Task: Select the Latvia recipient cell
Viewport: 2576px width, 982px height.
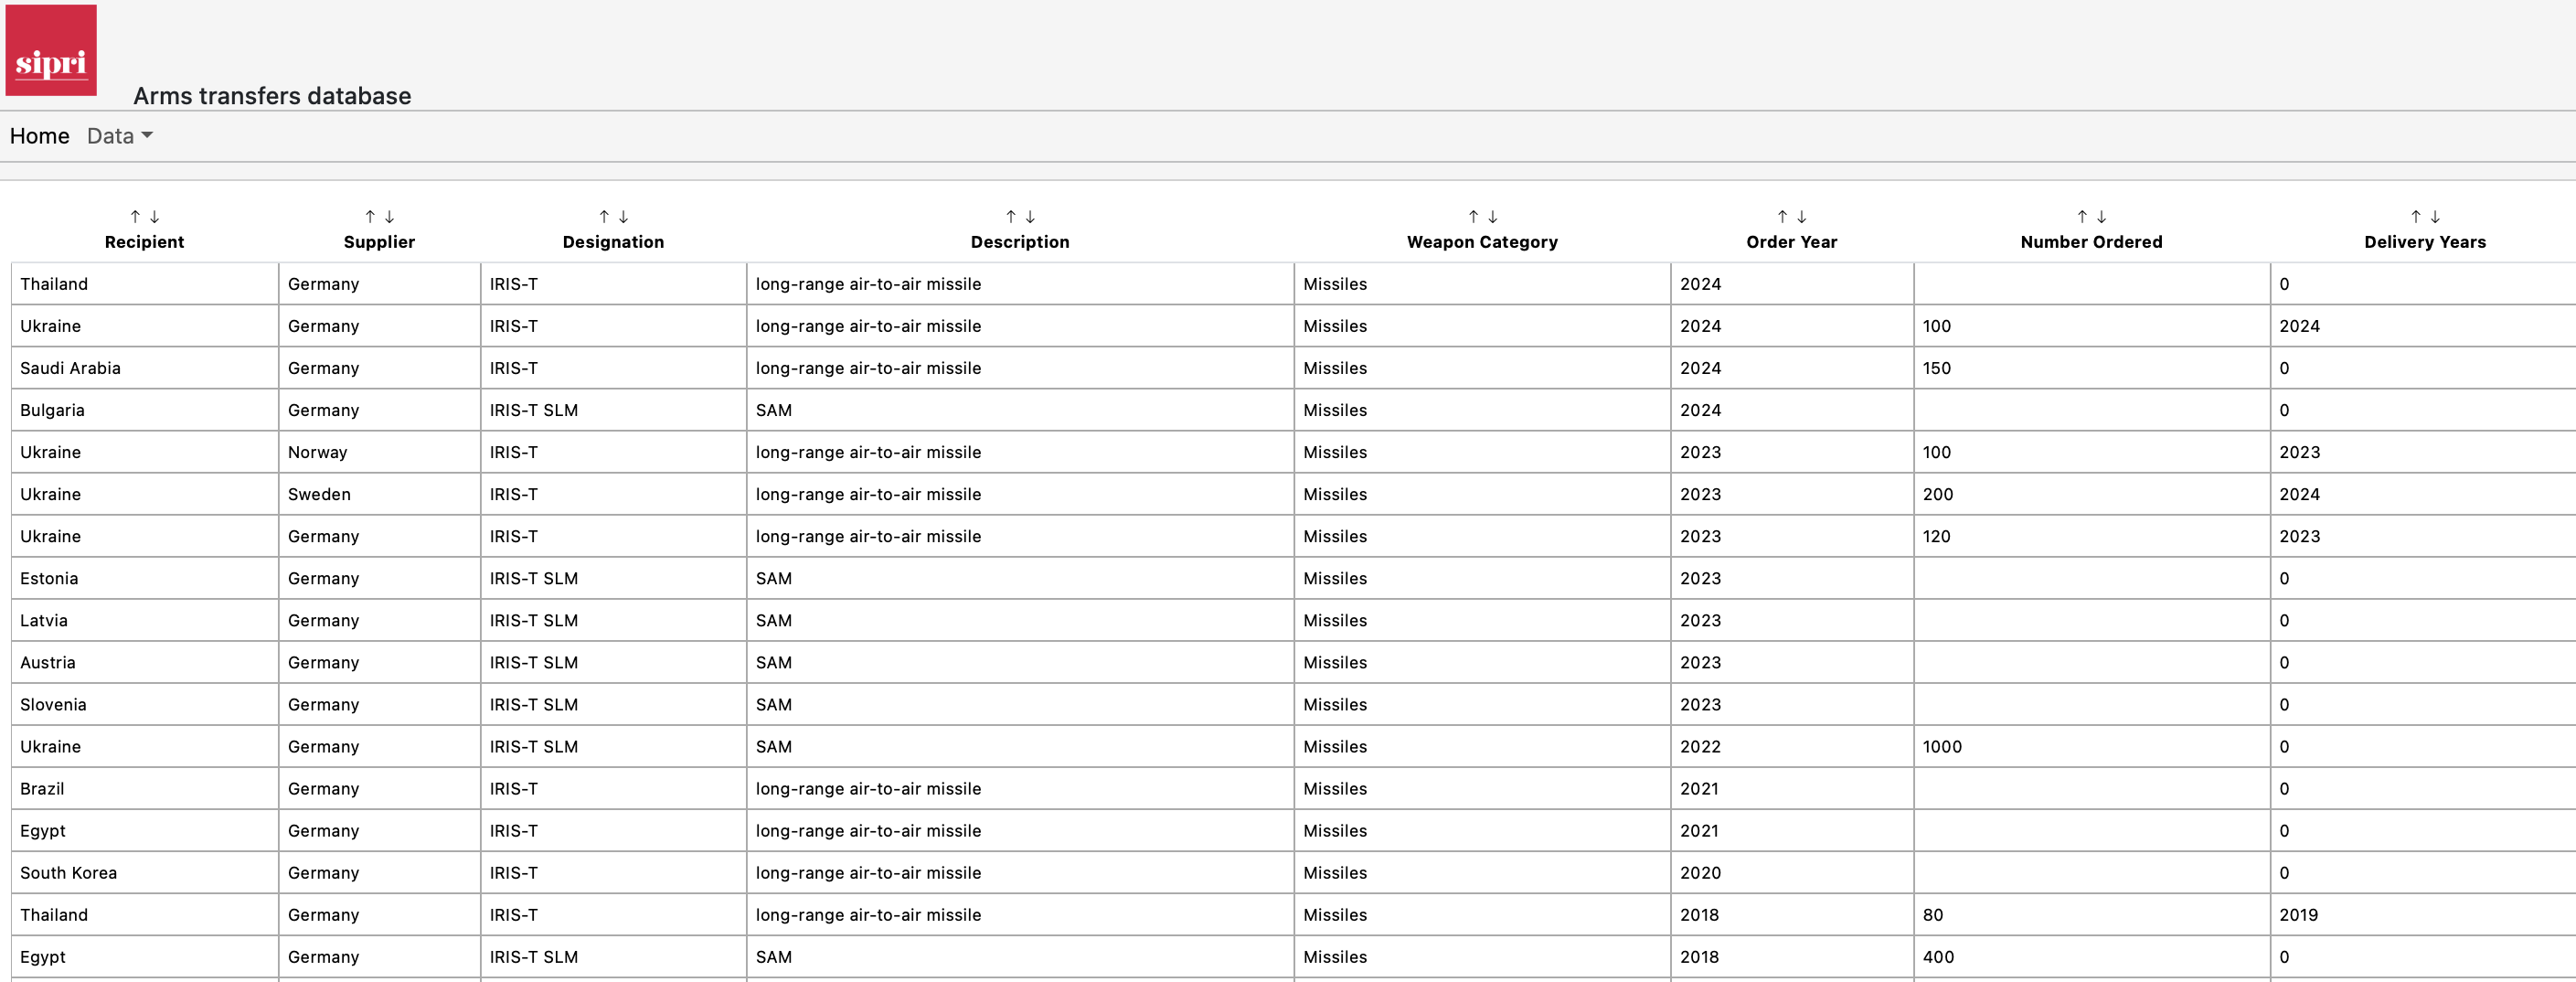Action: (x=145, y=620)
